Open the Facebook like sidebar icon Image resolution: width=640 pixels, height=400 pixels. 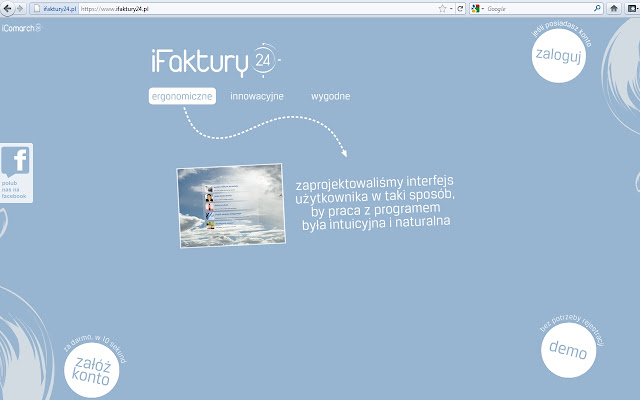[x=15, y=161]
